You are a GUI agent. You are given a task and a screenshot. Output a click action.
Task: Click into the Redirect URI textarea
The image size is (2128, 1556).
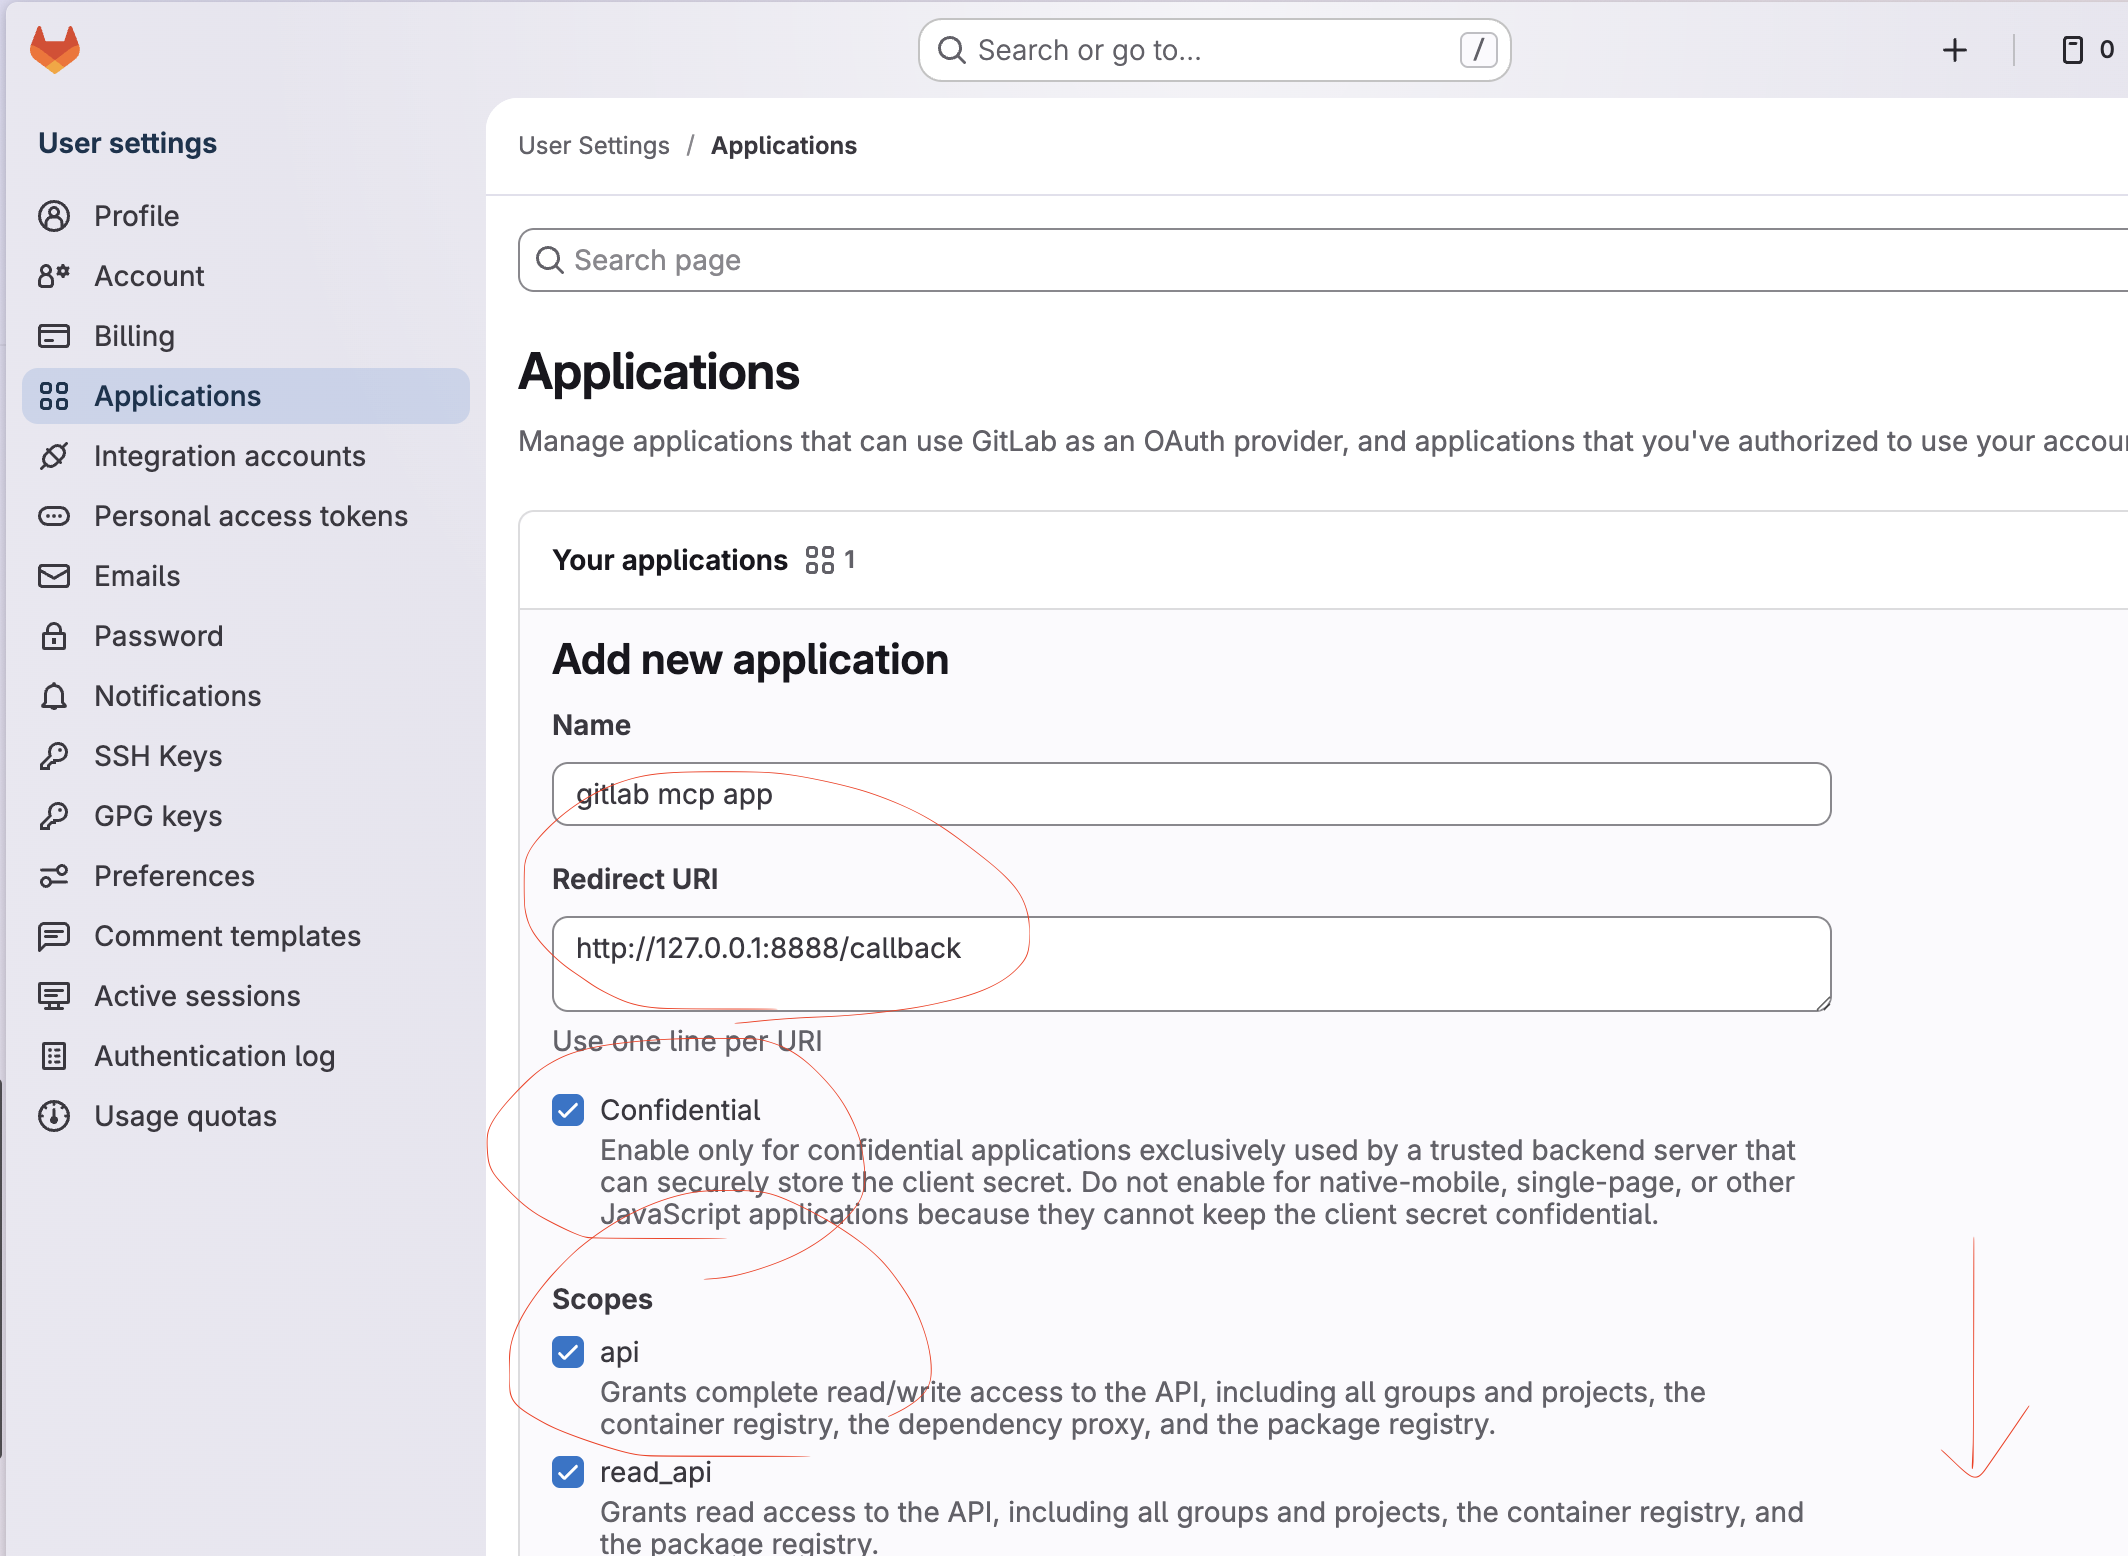pos(1191,964)
